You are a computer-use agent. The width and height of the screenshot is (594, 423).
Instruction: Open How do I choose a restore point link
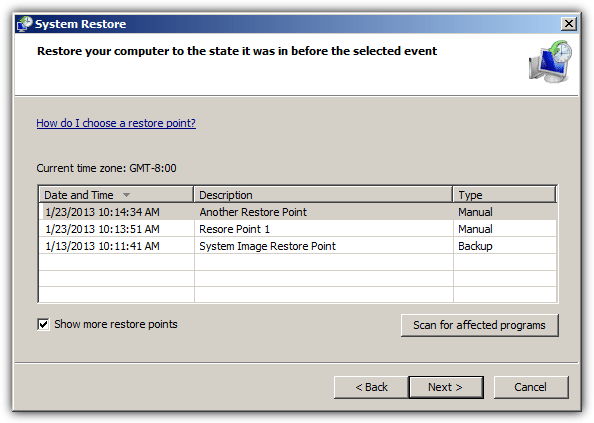point(116,123)
